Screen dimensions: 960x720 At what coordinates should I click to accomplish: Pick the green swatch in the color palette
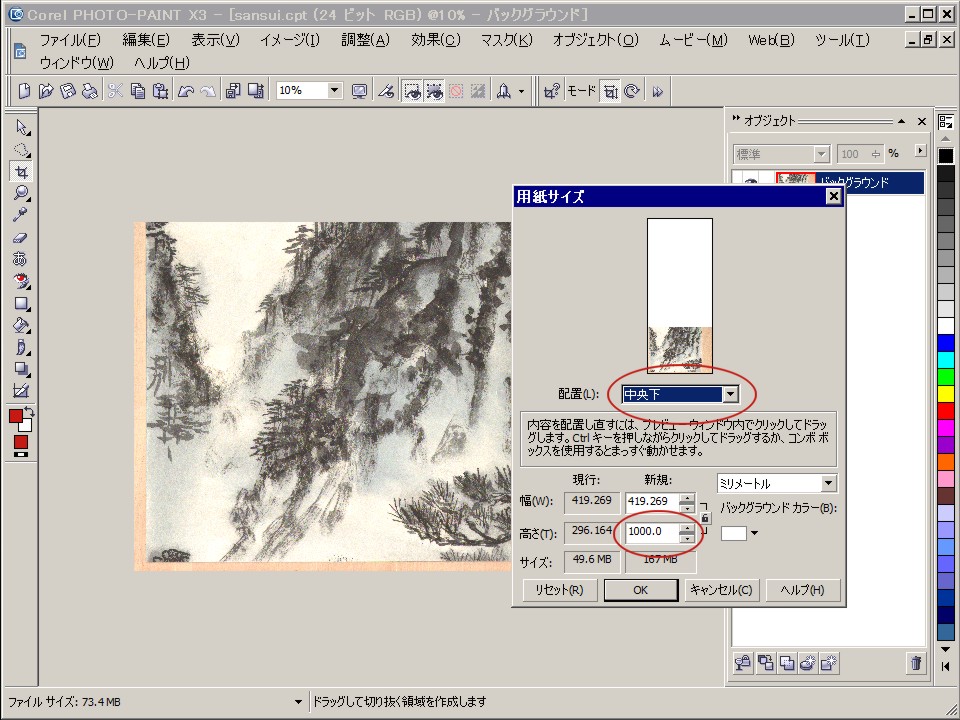pyautogui.click(x=946, y=377)
